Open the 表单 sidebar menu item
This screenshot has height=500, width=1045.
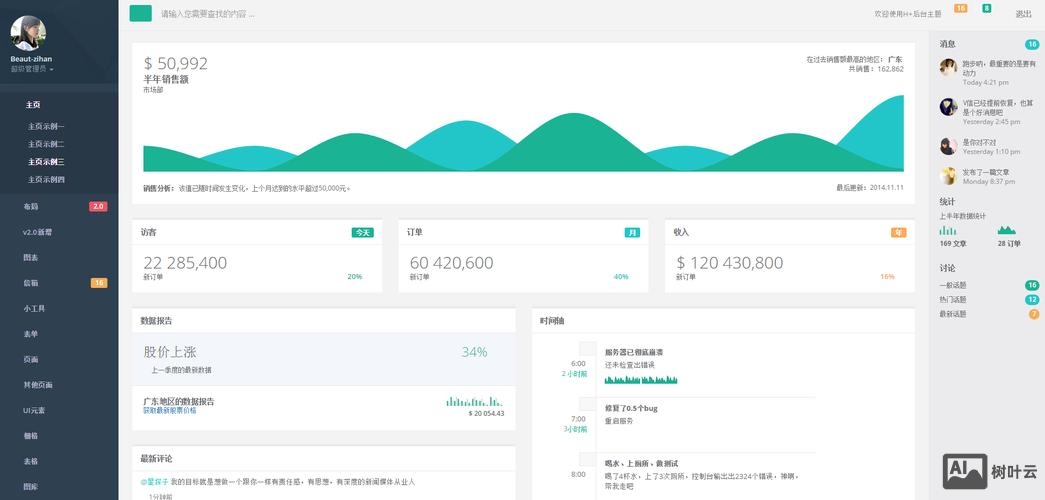pos(31,334)
